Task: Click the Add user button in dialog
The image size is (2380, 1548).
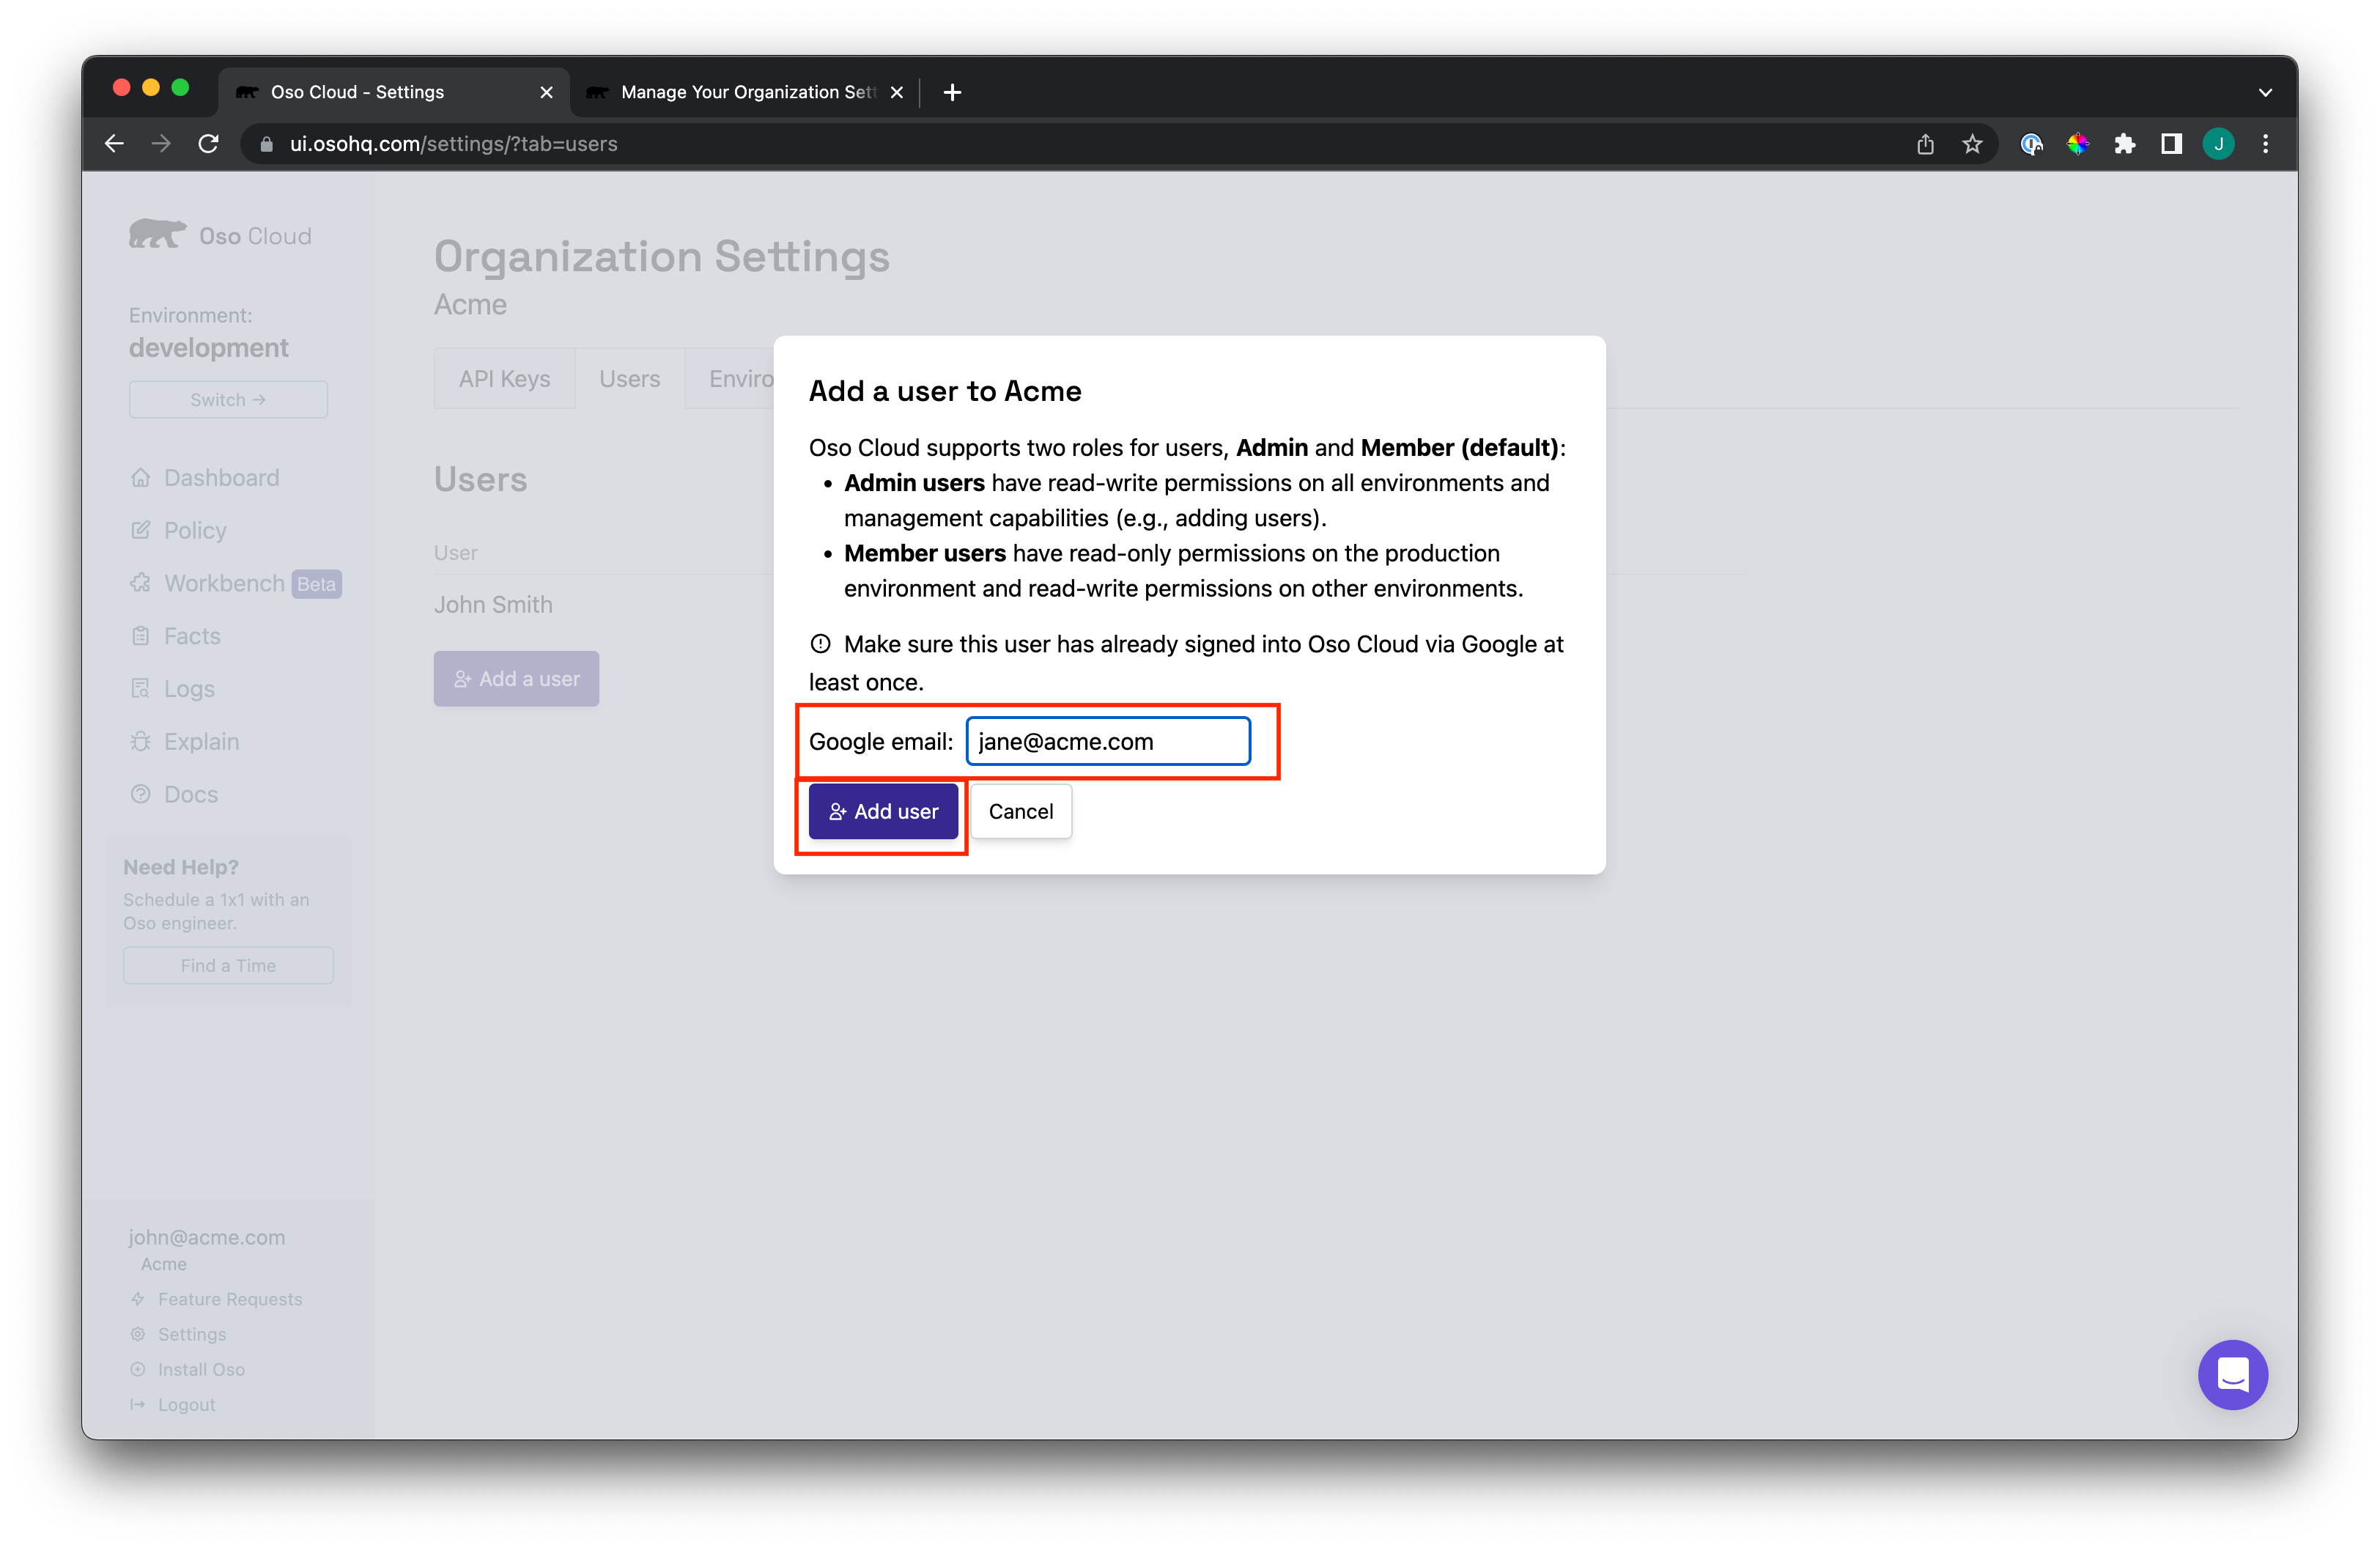Action: (883, 811)
